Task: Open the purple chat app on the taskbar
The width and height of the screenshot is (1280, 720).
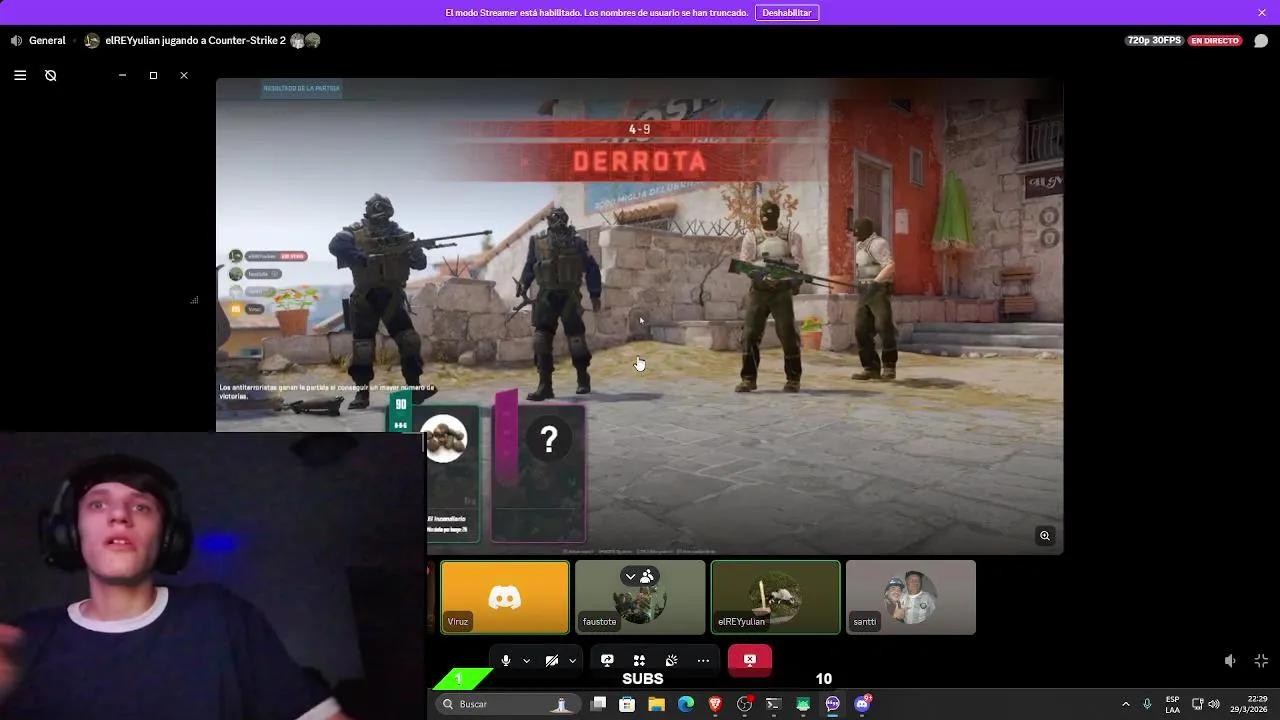Action: point(832,704)
